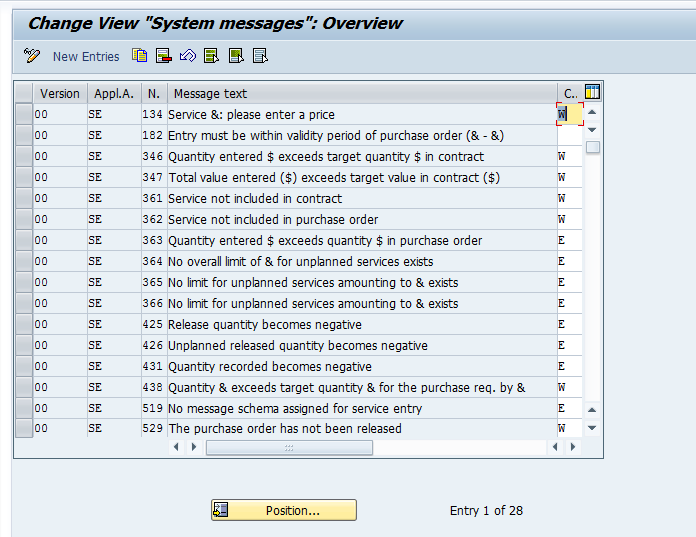Click the Position... button
696x537 pixels.
(284, 510)
